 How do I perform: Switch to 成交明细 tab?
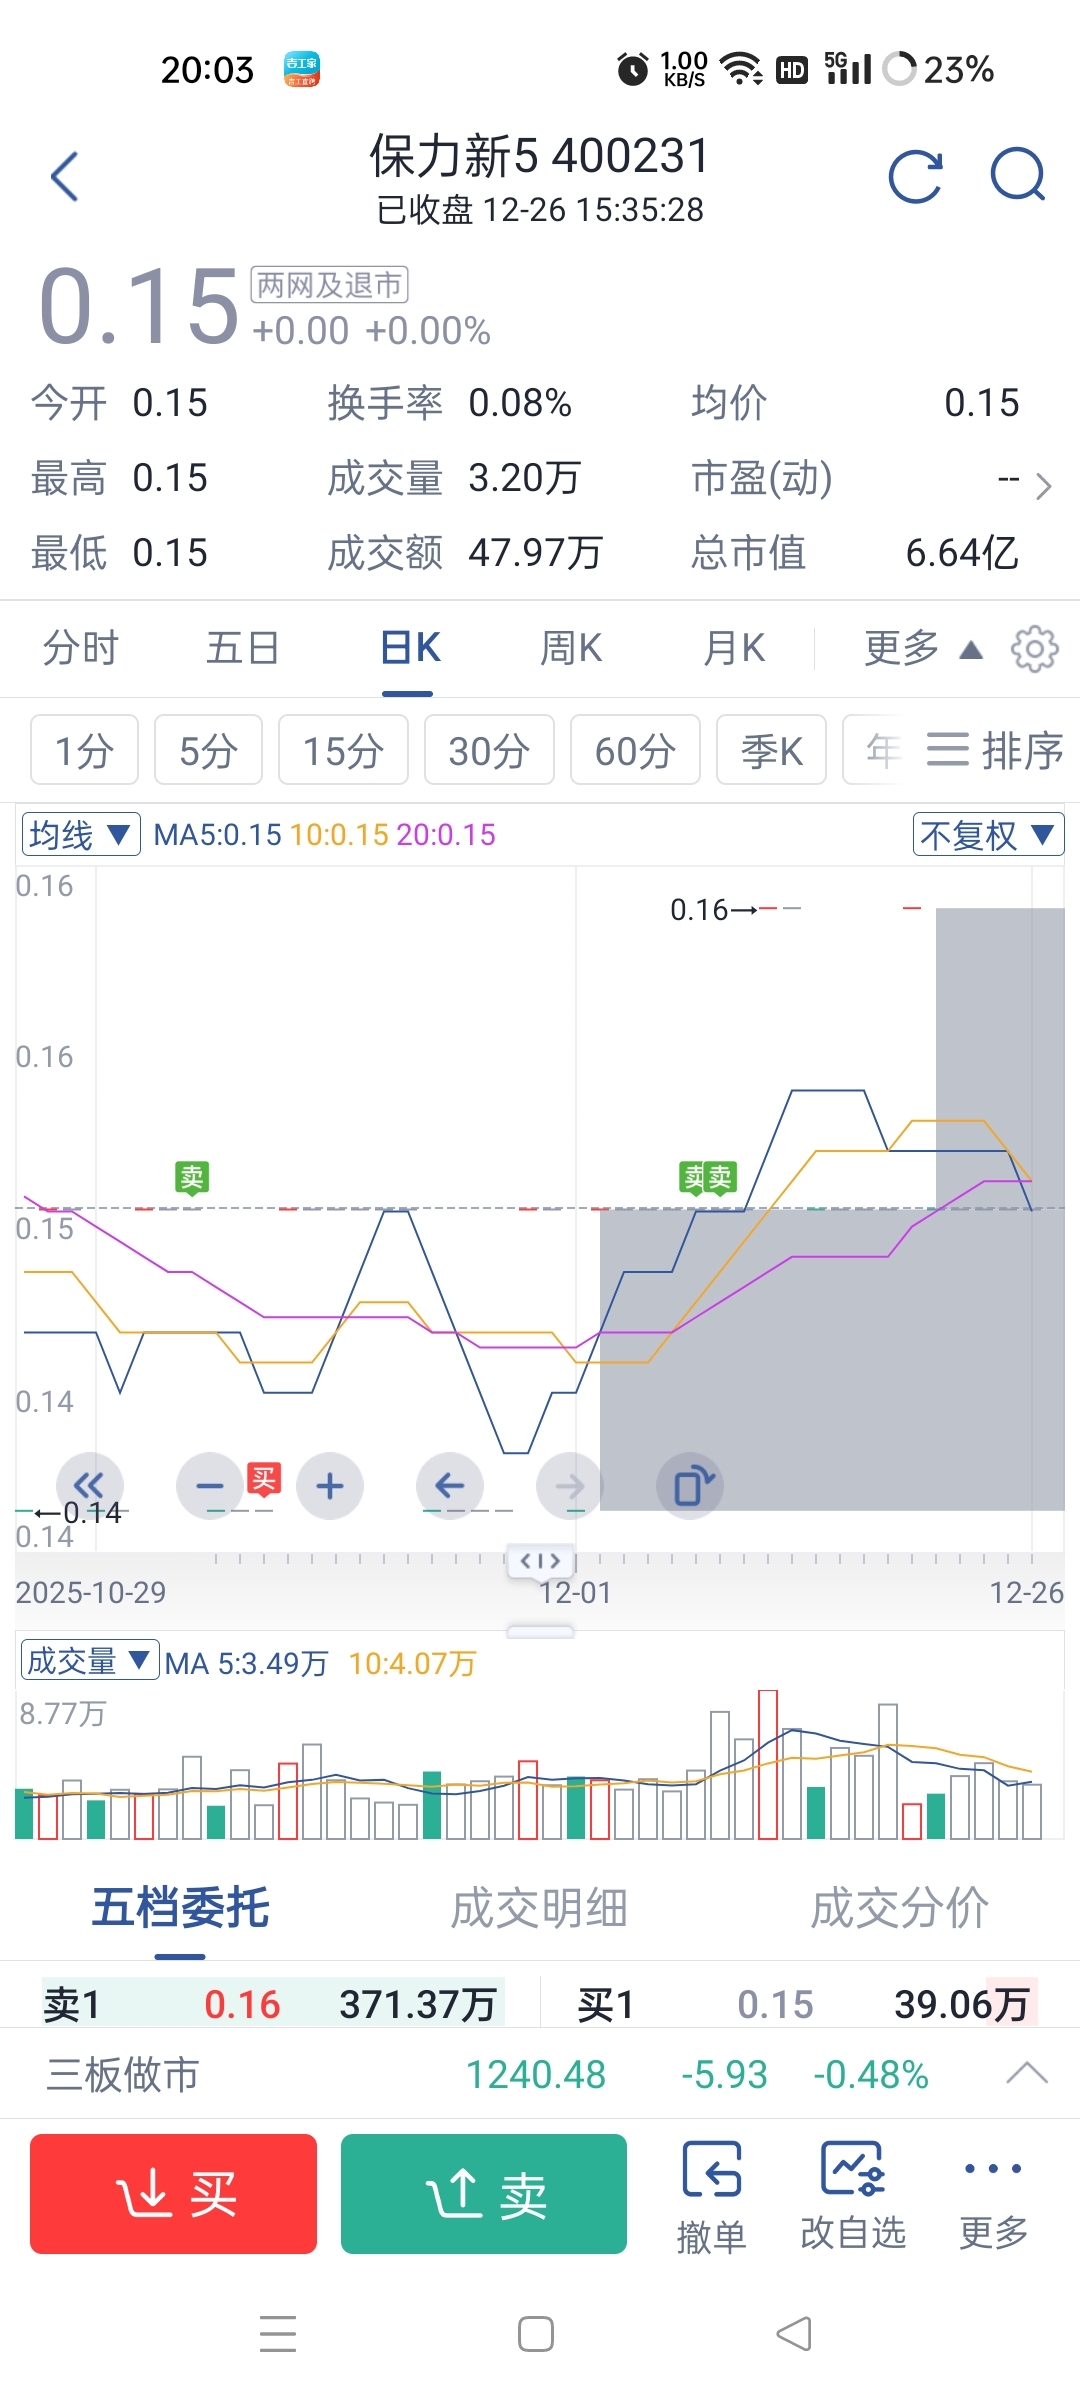pos(539,1908)
